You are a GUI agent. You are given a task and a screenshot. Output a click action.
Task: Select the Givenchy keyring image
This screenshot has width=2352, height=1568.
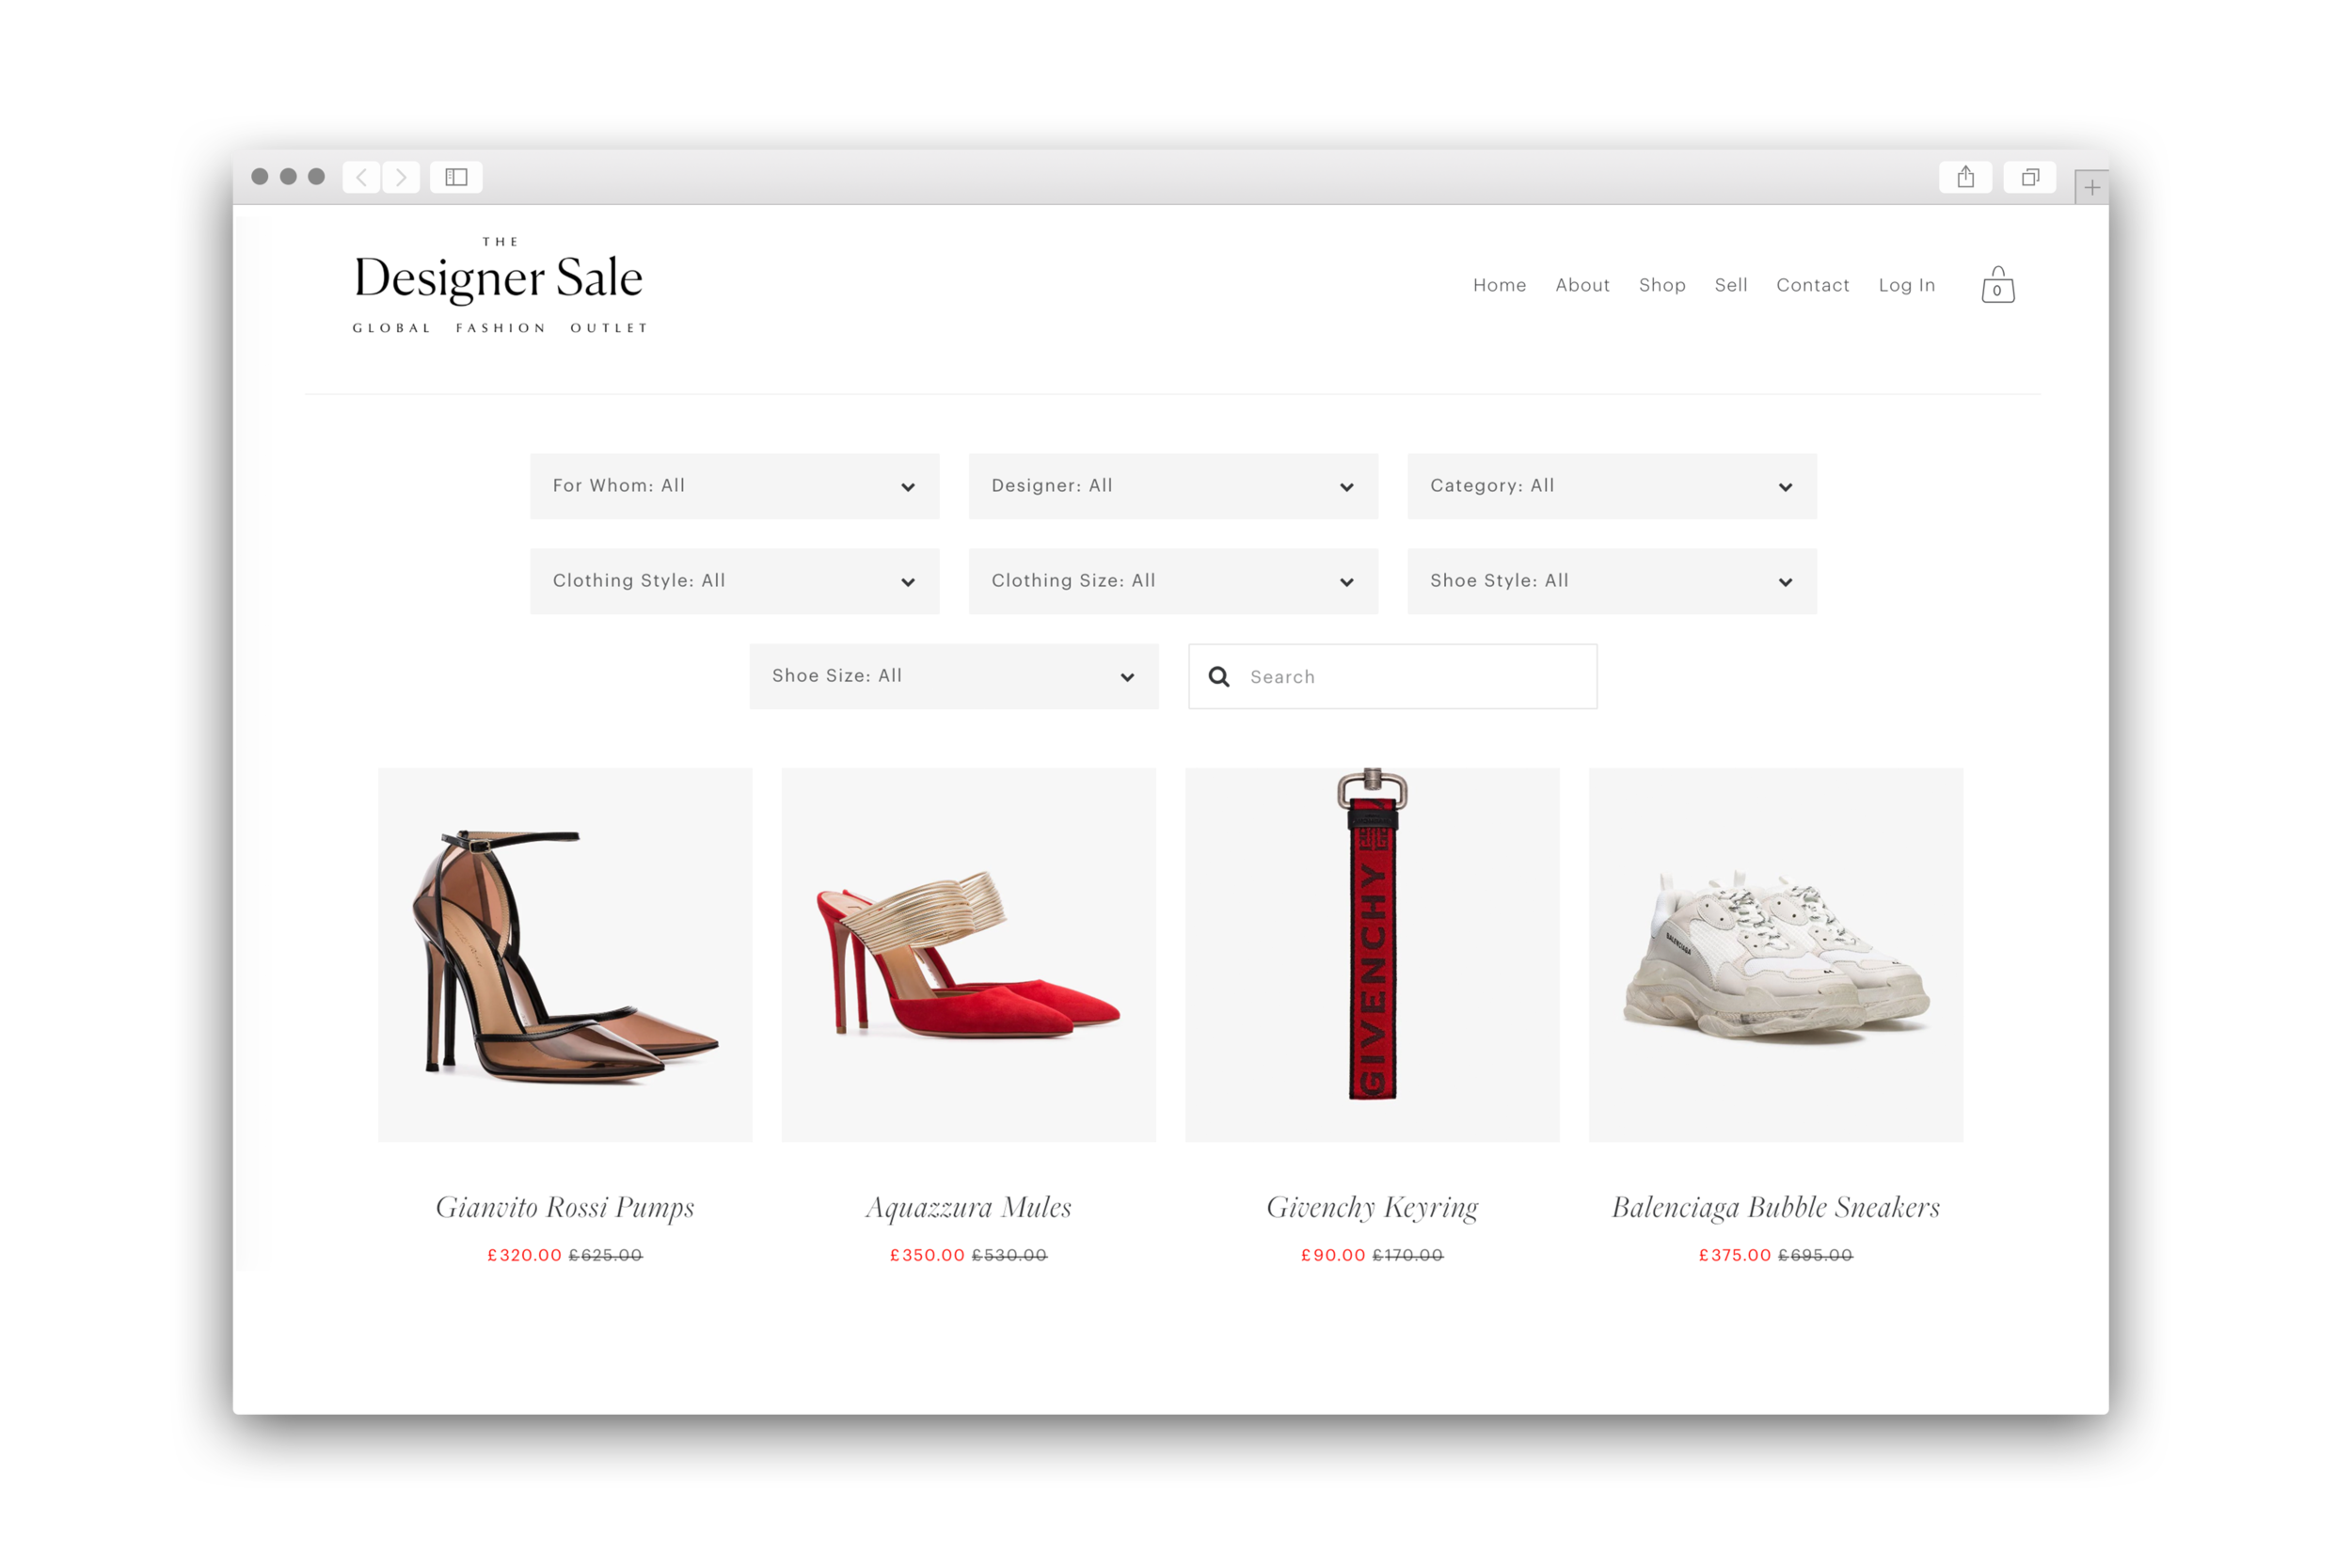(1372, 955)
